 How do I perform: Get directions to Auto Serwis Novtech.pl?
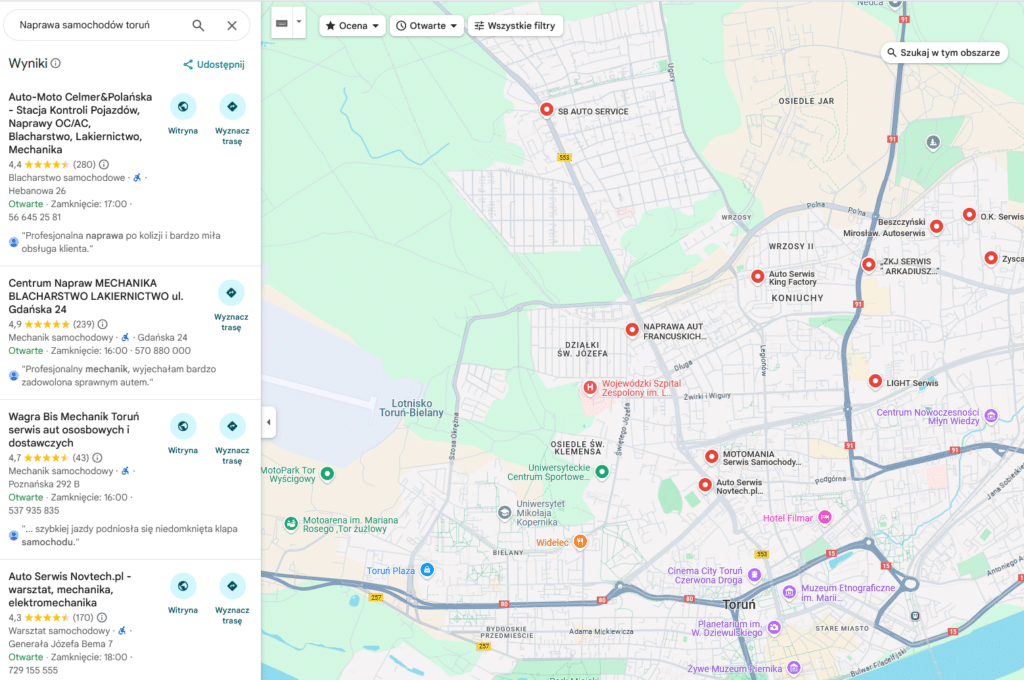click(232, 586)
